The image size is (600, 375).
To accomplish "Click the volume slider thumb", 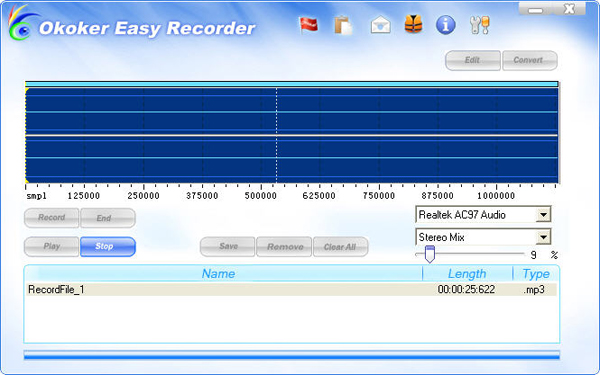I will click(430, 254).
